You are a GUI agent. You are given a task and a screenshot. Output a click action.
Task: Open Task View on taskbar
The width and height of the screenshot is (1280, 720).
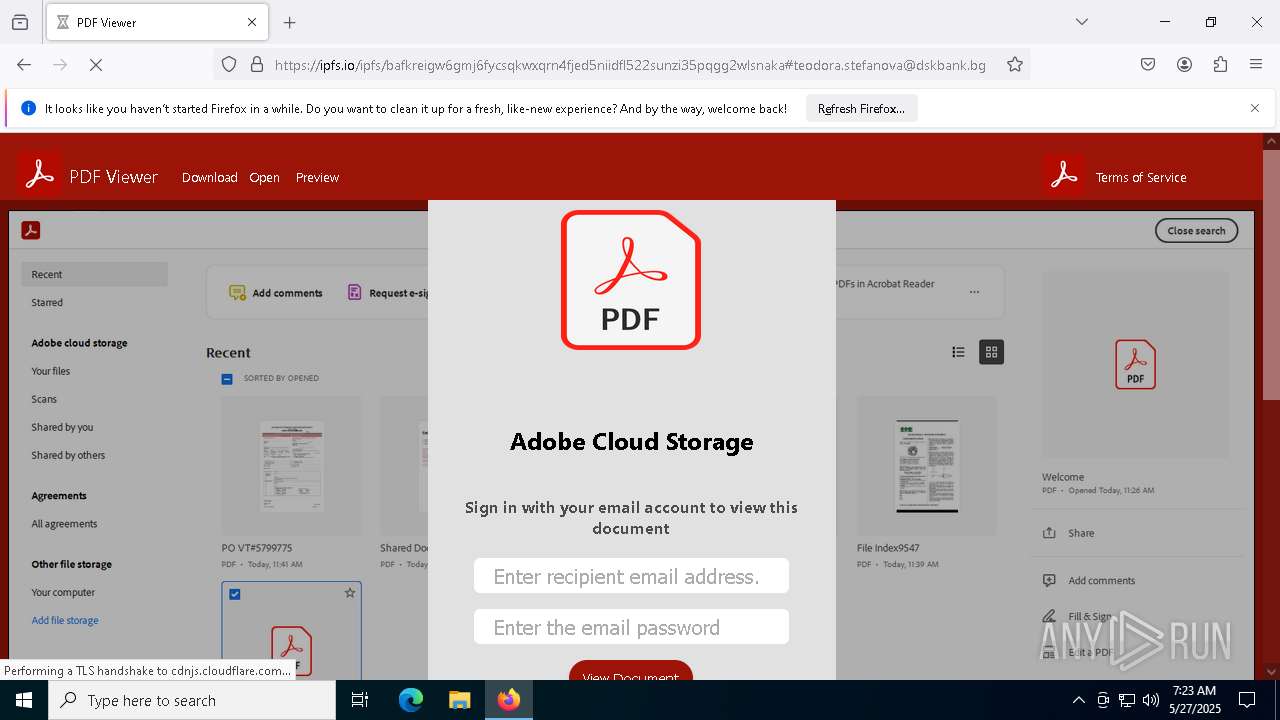coord(360,700)
